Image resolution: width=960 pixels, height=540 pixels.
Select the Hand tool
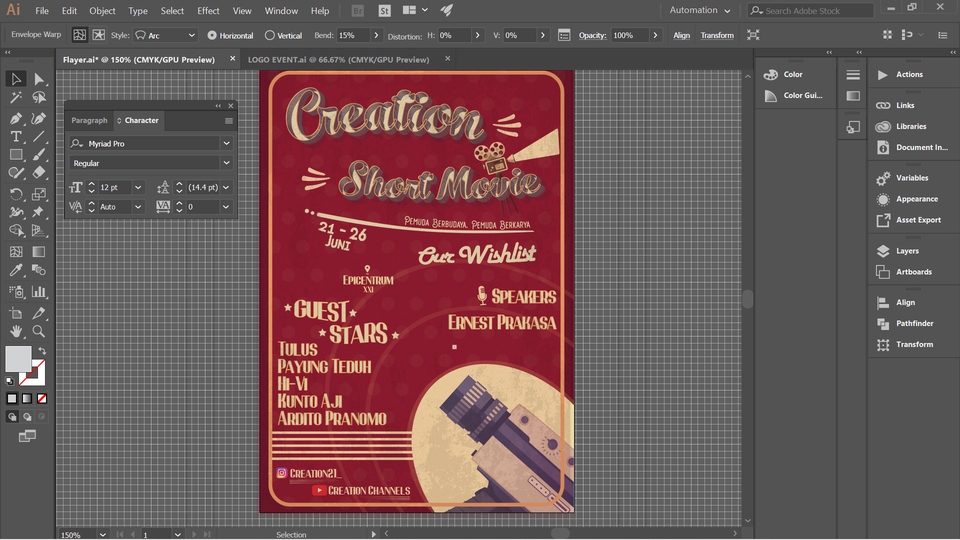[16, 330]
